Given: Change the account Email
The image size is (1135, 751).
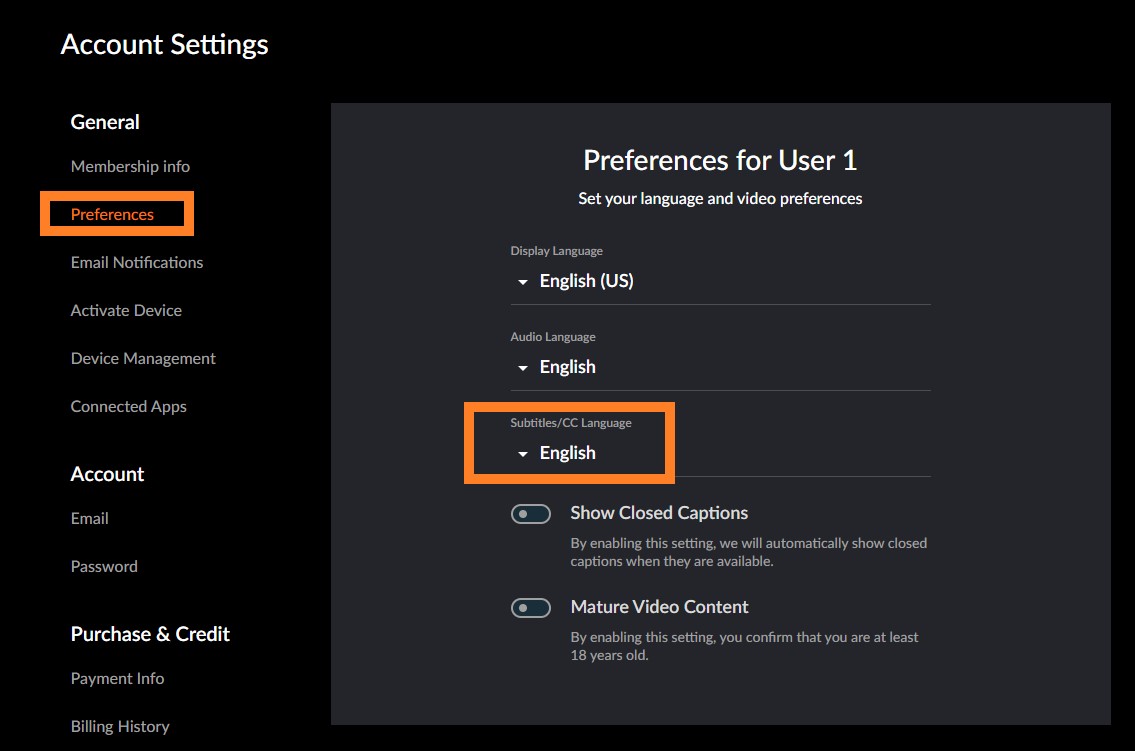Looking at the screenshot, I should point(89,518).
